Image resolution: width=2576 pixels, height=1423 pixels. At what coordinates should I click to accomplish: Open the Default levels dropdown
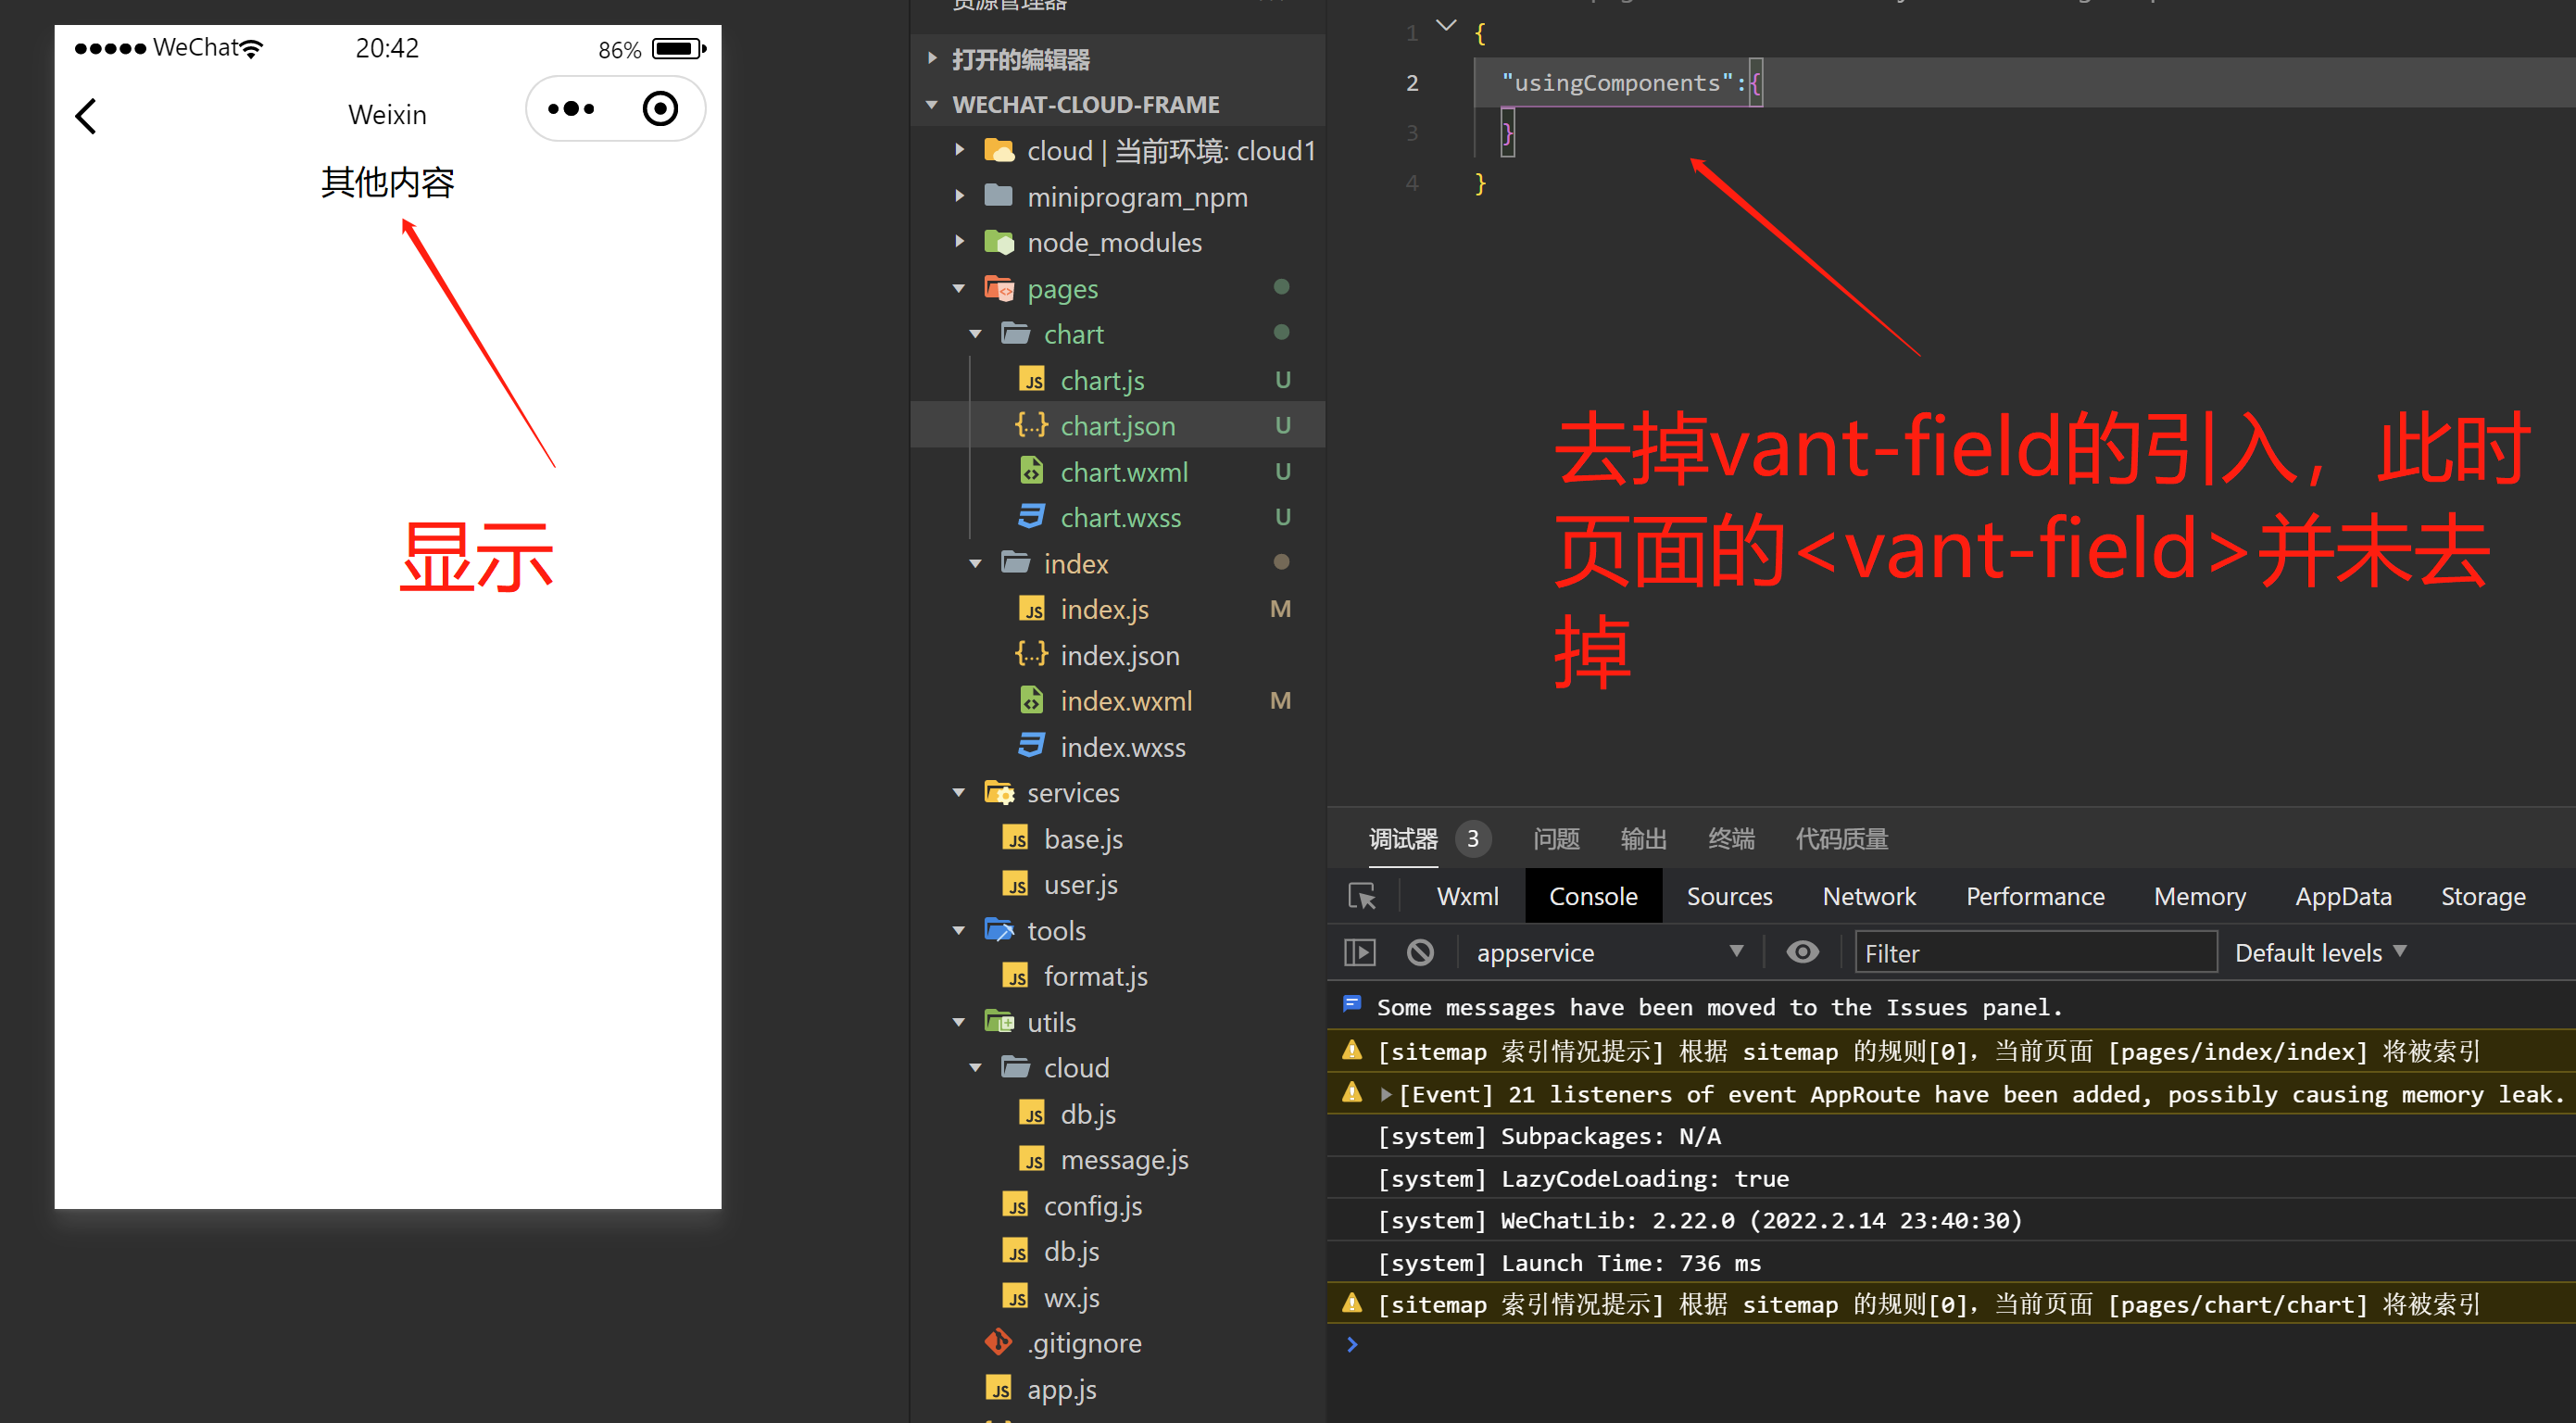[2320, 953]
